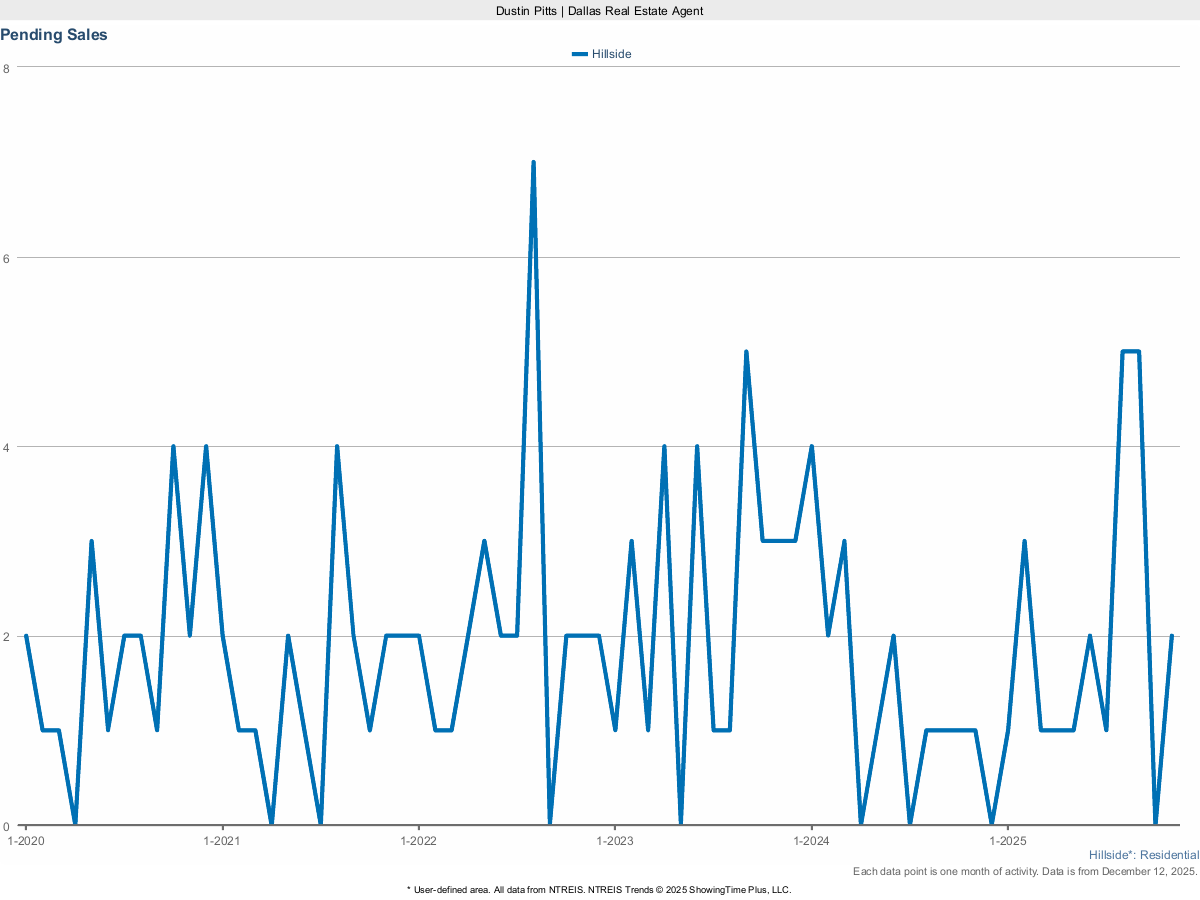This screenshot has height=900, width=1200.
Task: Expand the 1-2022 axis label
Action: (418, 841)
